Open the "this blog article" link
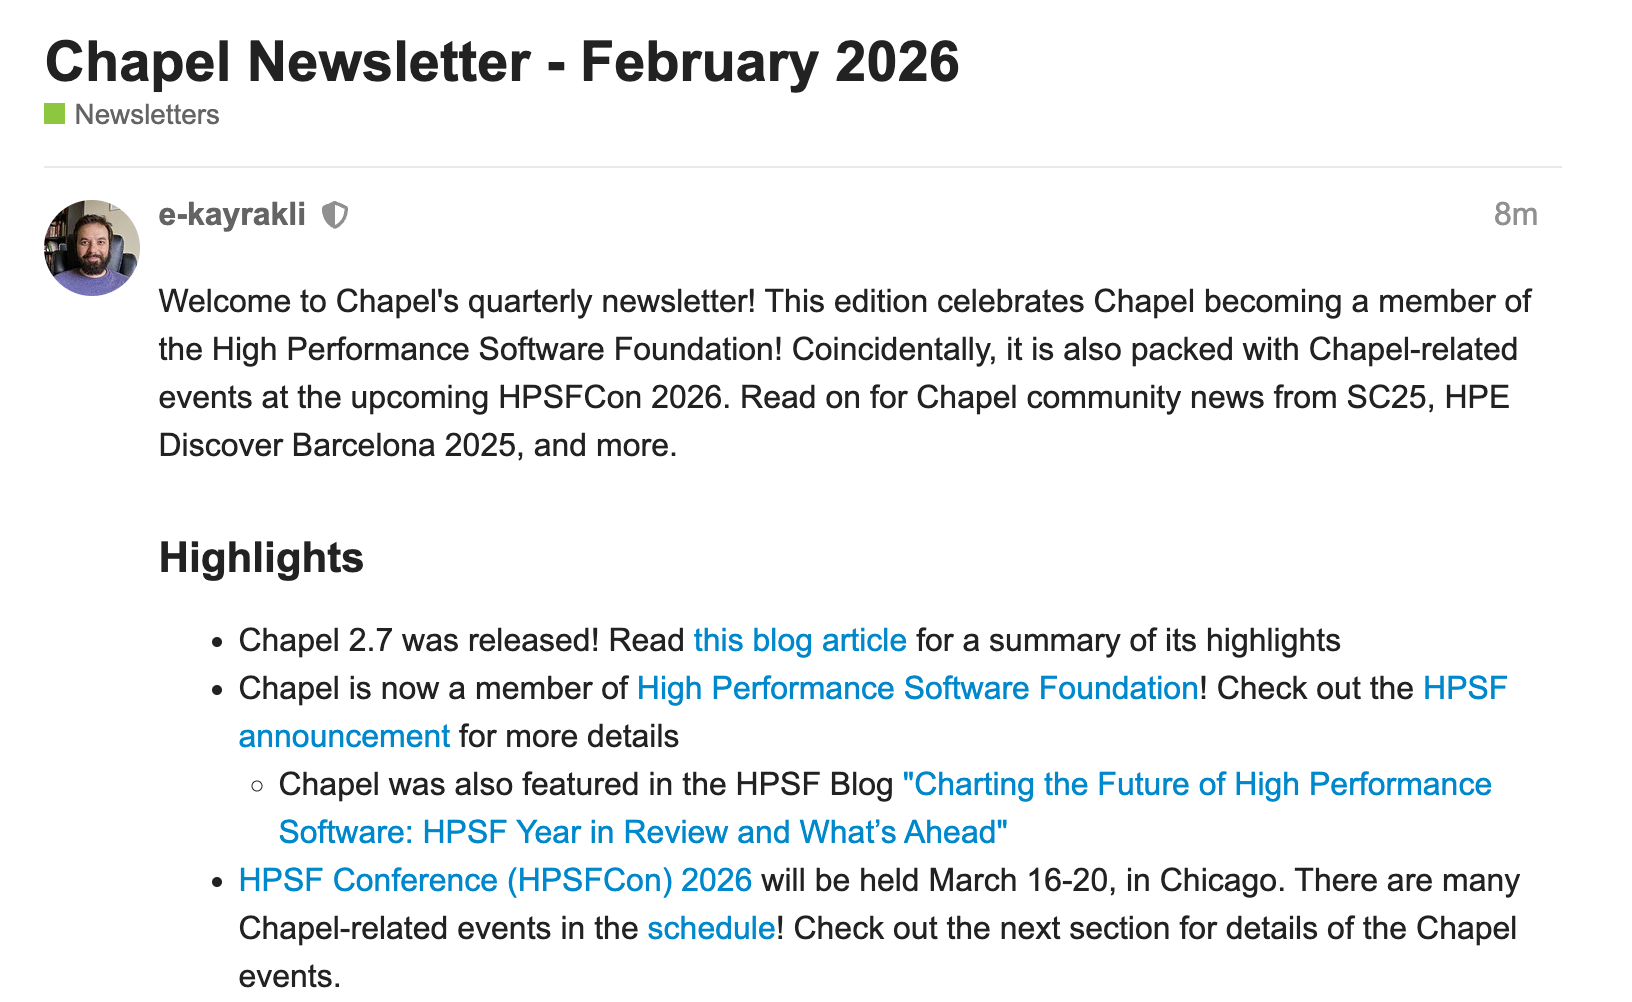The height and width of the screenshot is (1002, 1632). [x=800, y=641]
